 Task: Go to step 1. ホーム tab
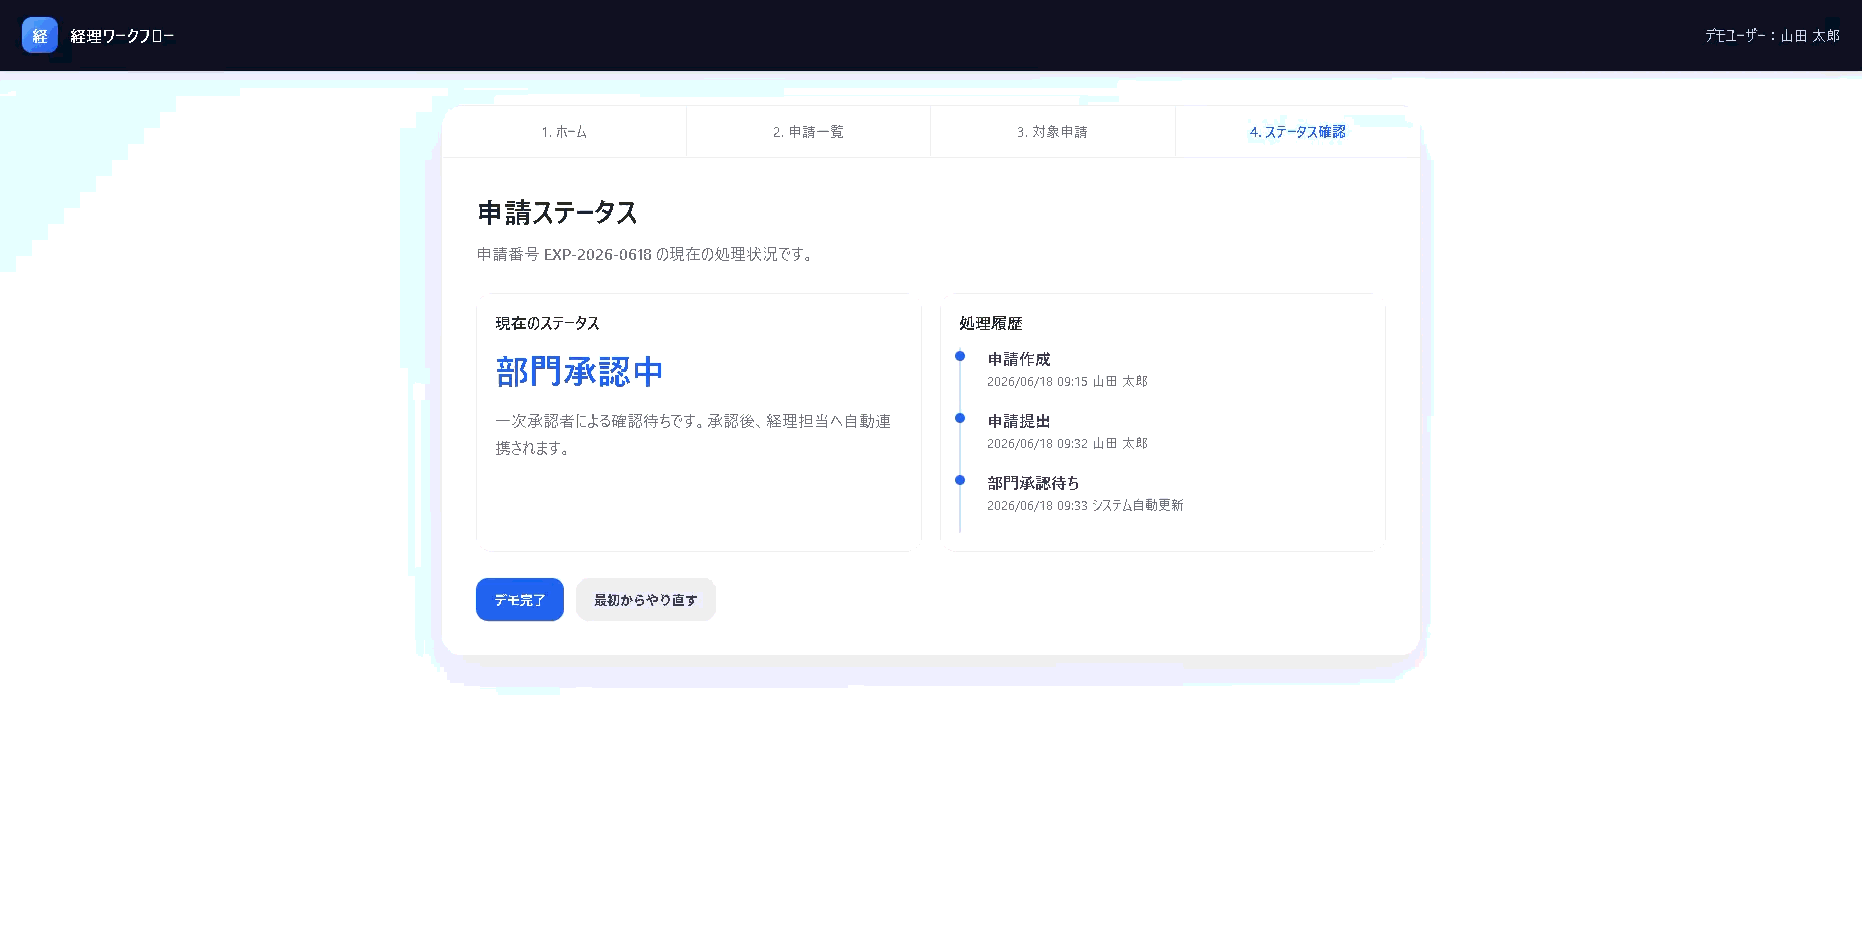564,132
